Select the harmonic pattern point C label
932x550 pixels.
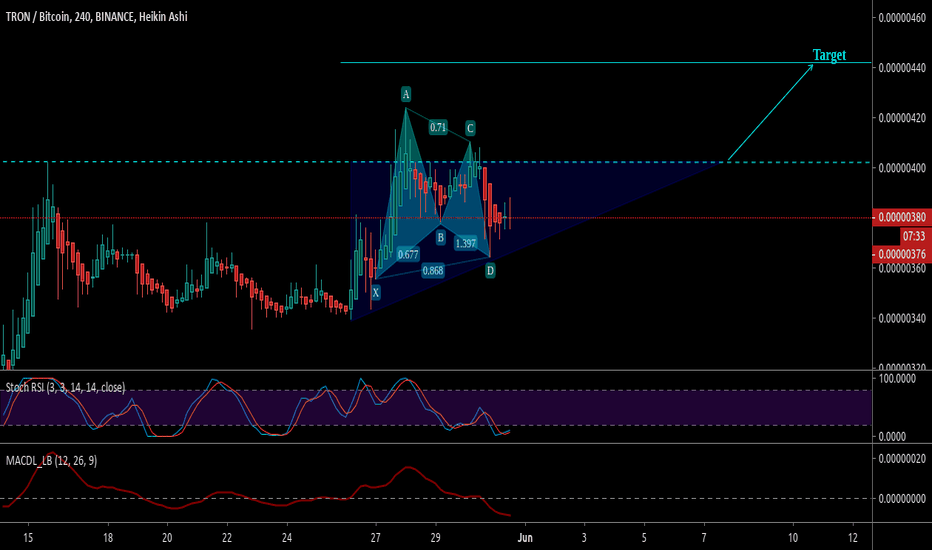(470, 128)
